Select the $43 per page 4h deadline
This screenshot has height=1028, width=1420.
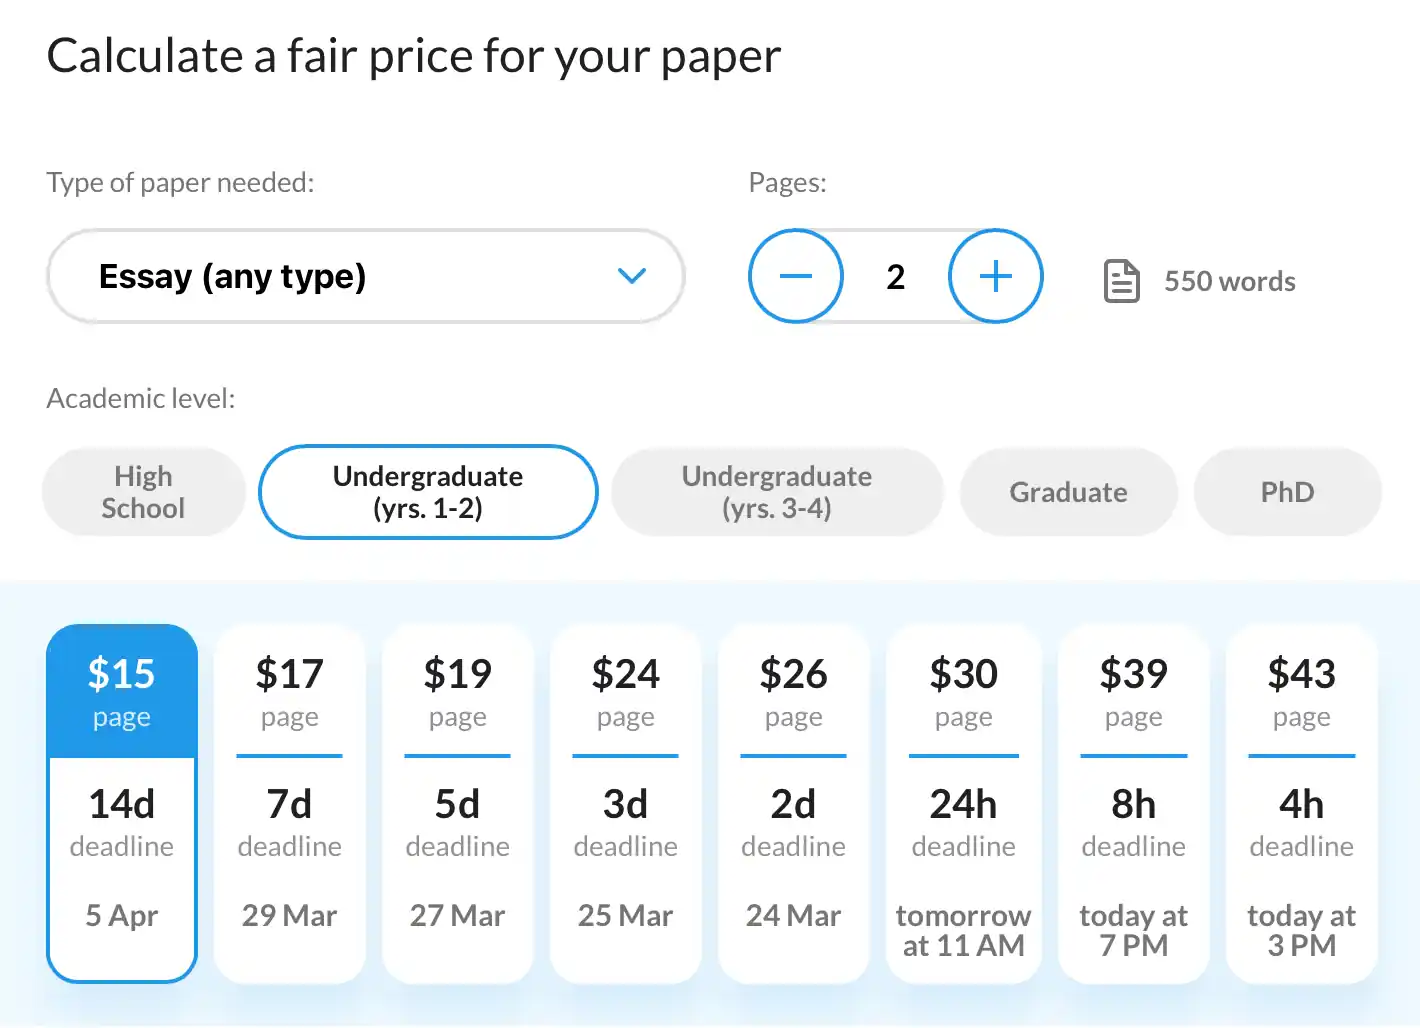1302,803
